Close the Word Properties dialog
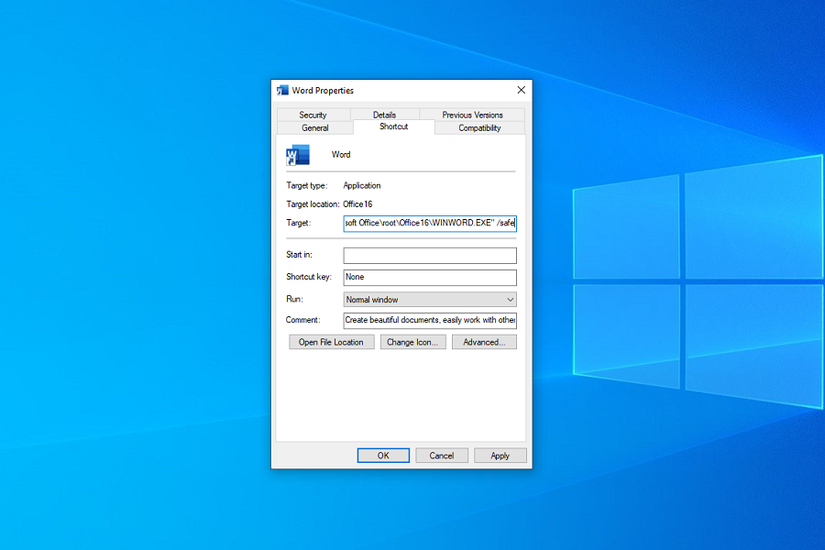Image resolution: width=825 pixels, height=550 pixels. 520,90
